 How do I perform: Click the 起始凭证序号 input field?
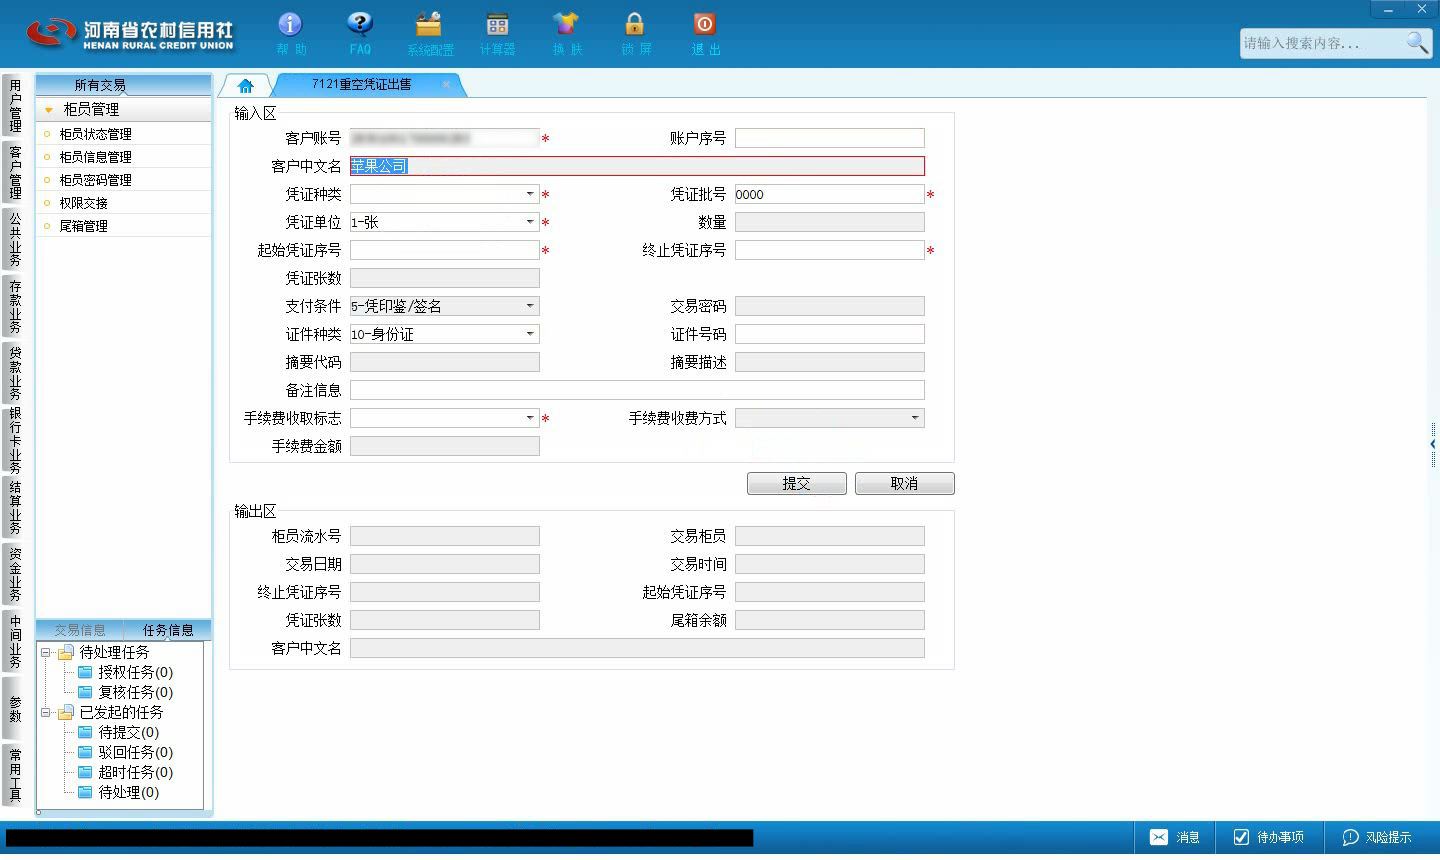click(x=445, y=250)
